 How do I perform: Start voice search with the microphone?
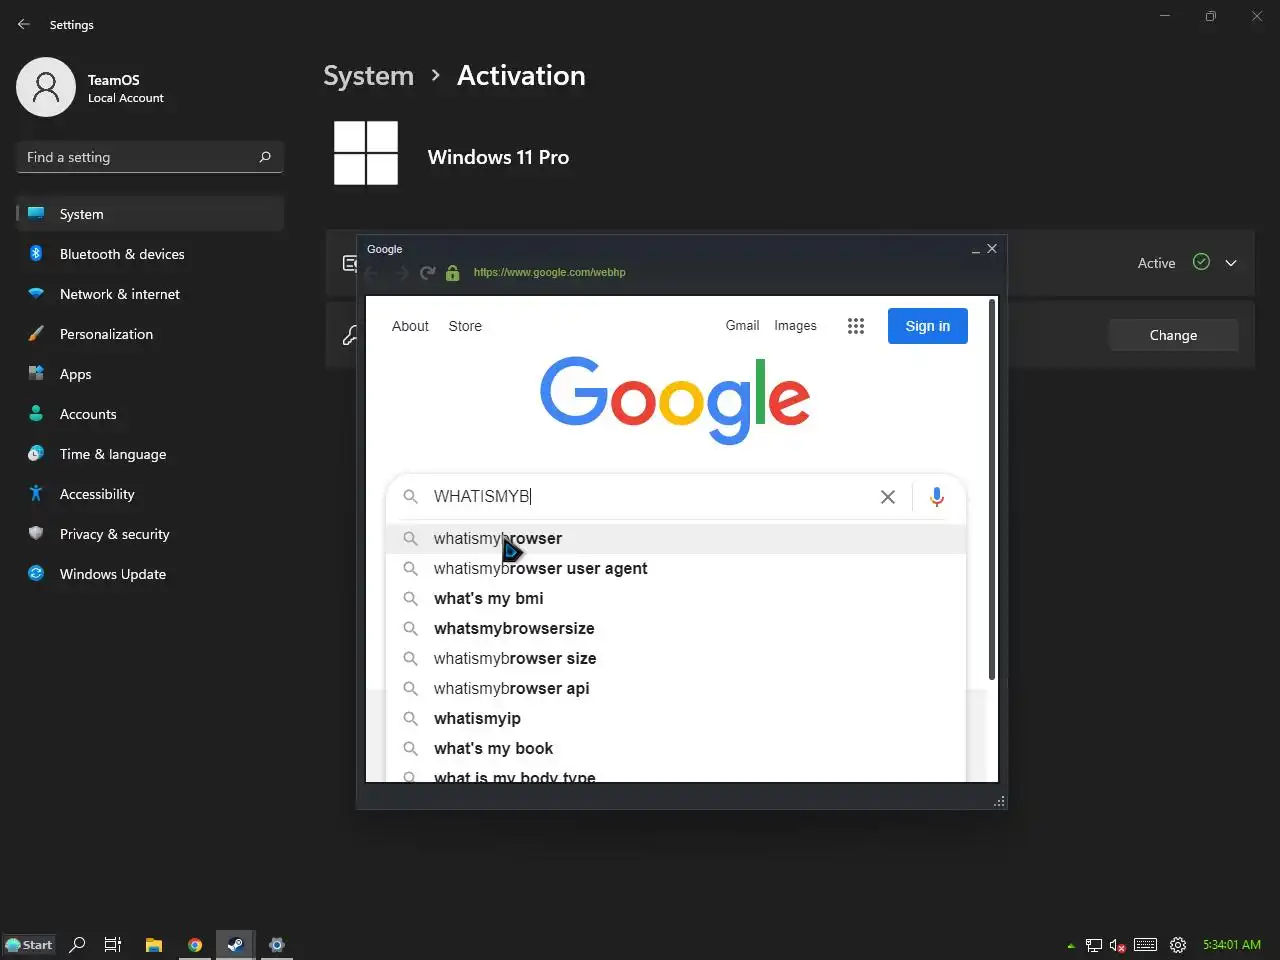point(937,497)
